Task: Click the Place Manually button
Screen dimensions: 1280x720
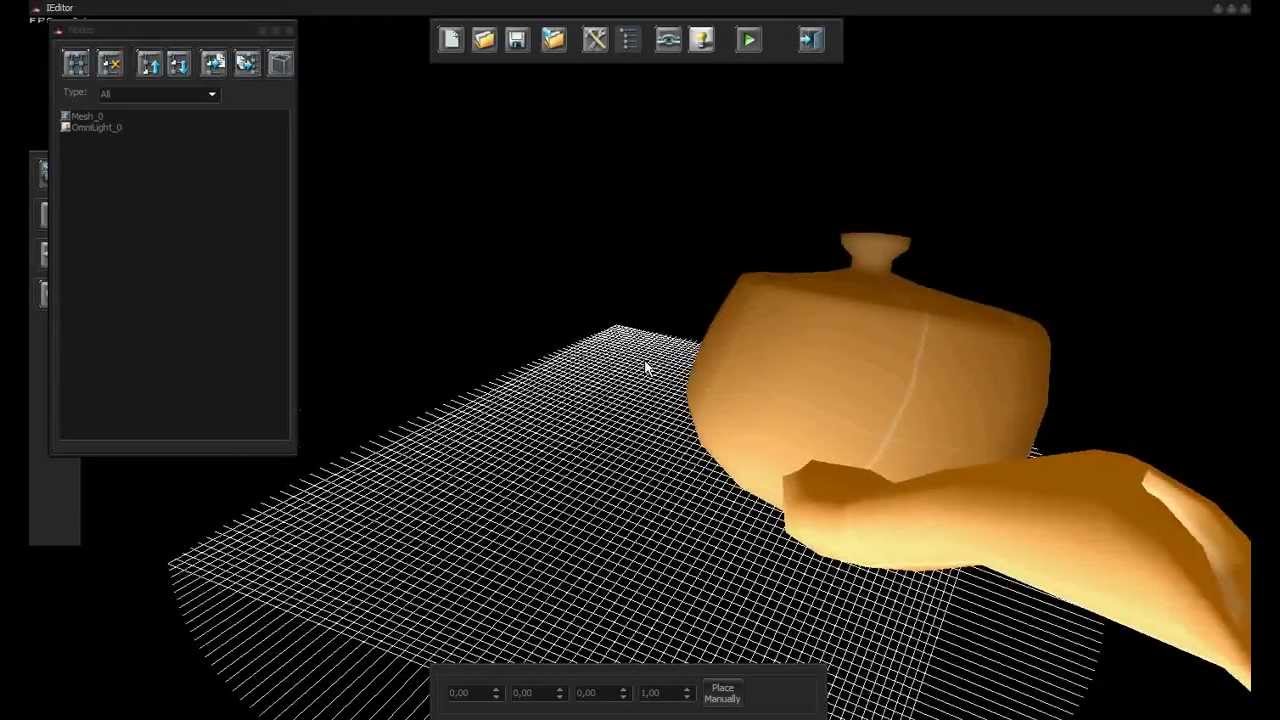Action: pos(722,693)
